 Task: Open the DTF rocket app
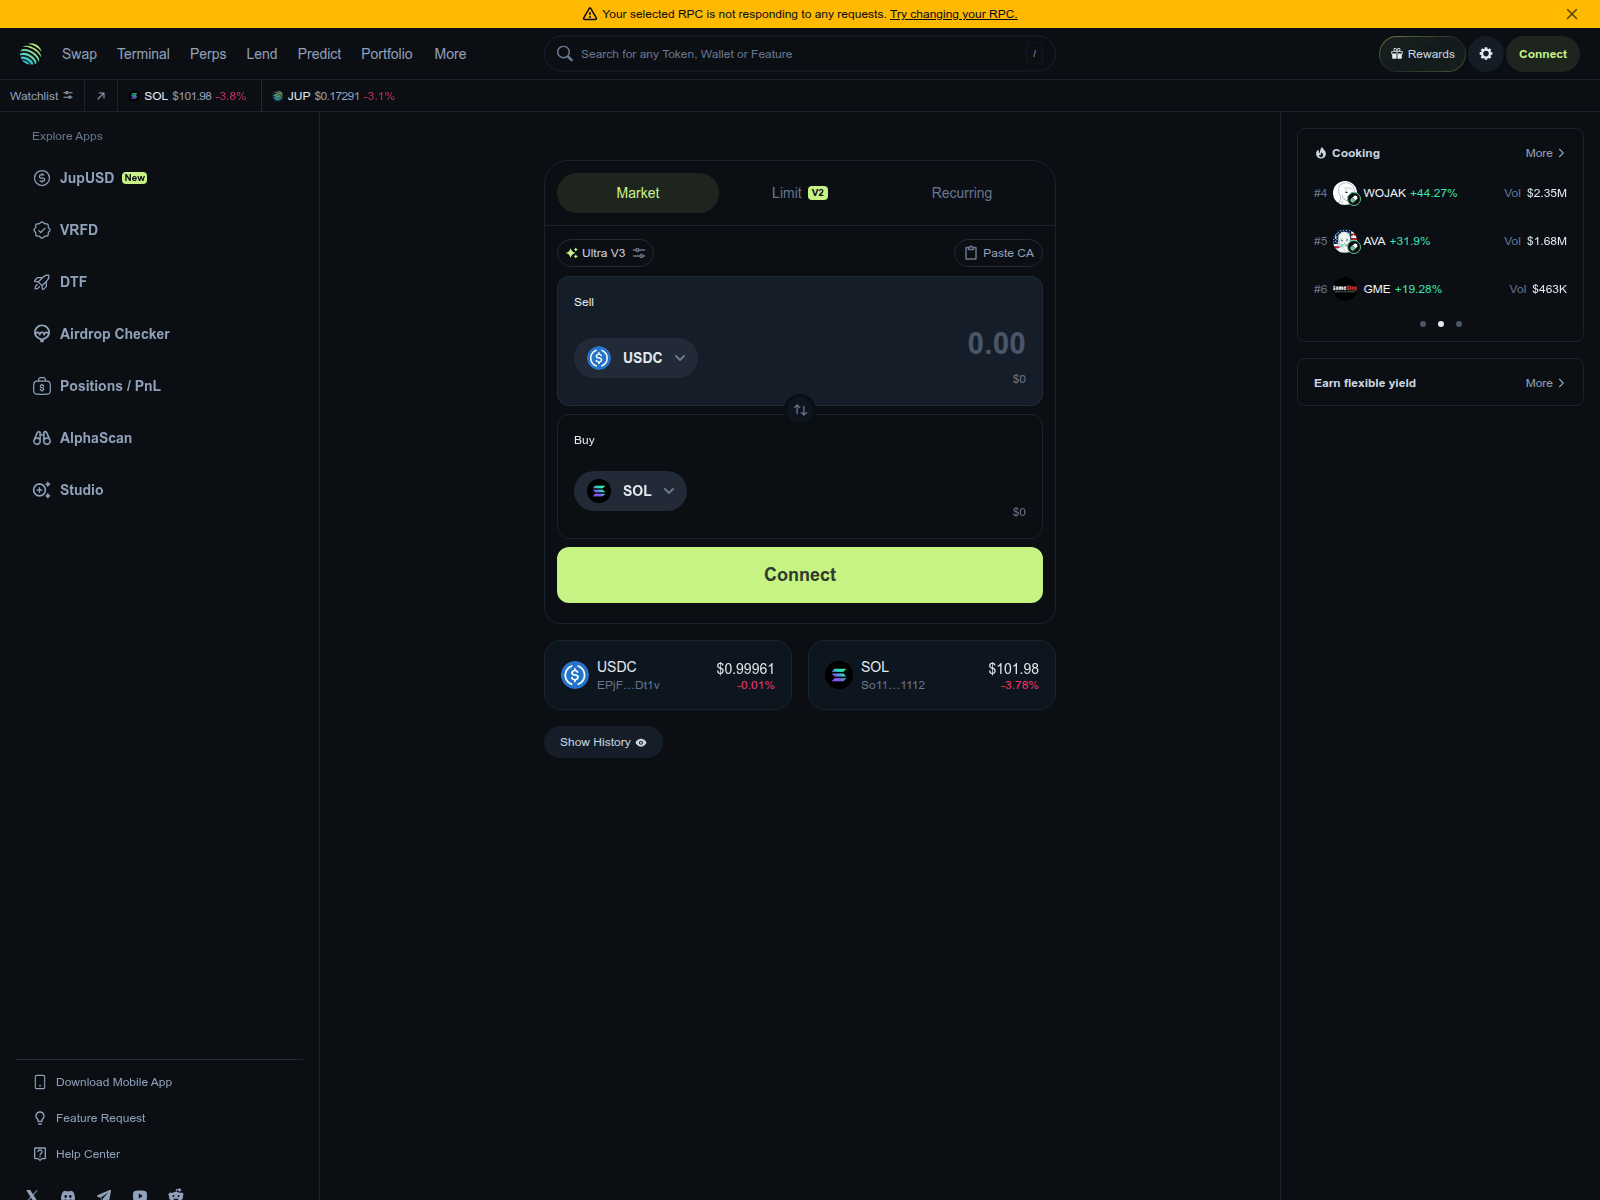pyautogui.click(x=60, y=282)
